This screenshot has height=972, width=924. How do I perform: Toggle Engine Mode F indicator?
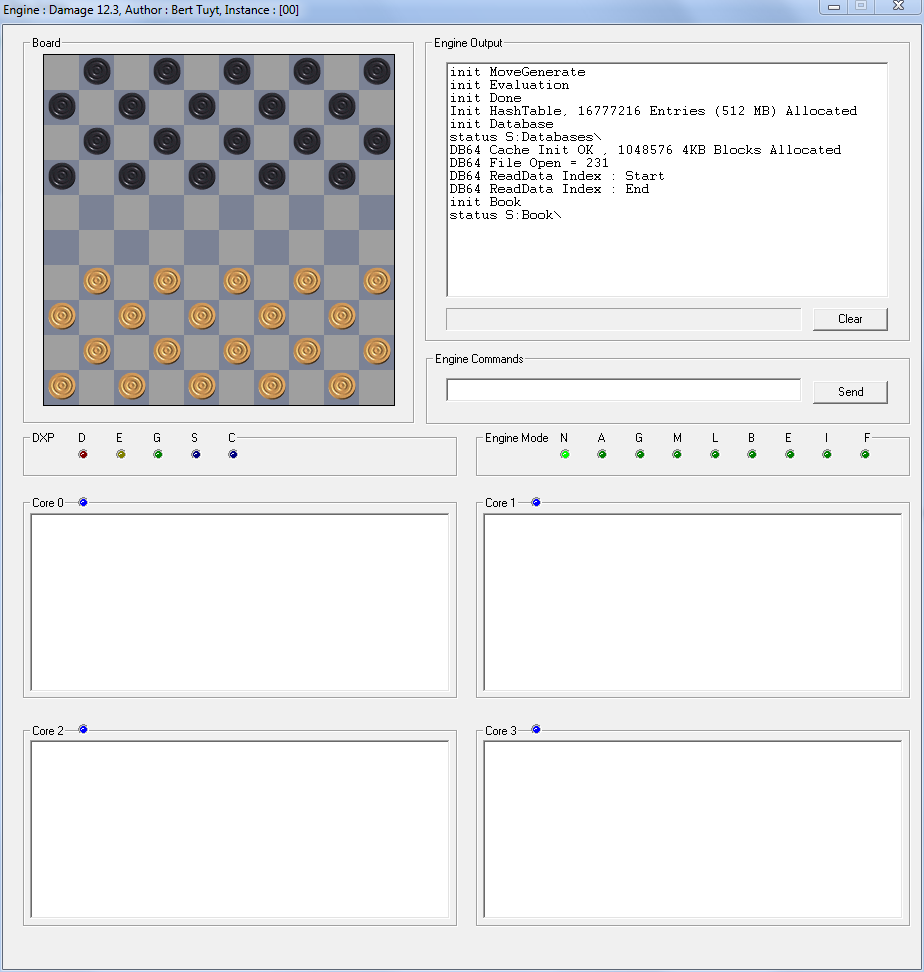[x=865, y=454]
